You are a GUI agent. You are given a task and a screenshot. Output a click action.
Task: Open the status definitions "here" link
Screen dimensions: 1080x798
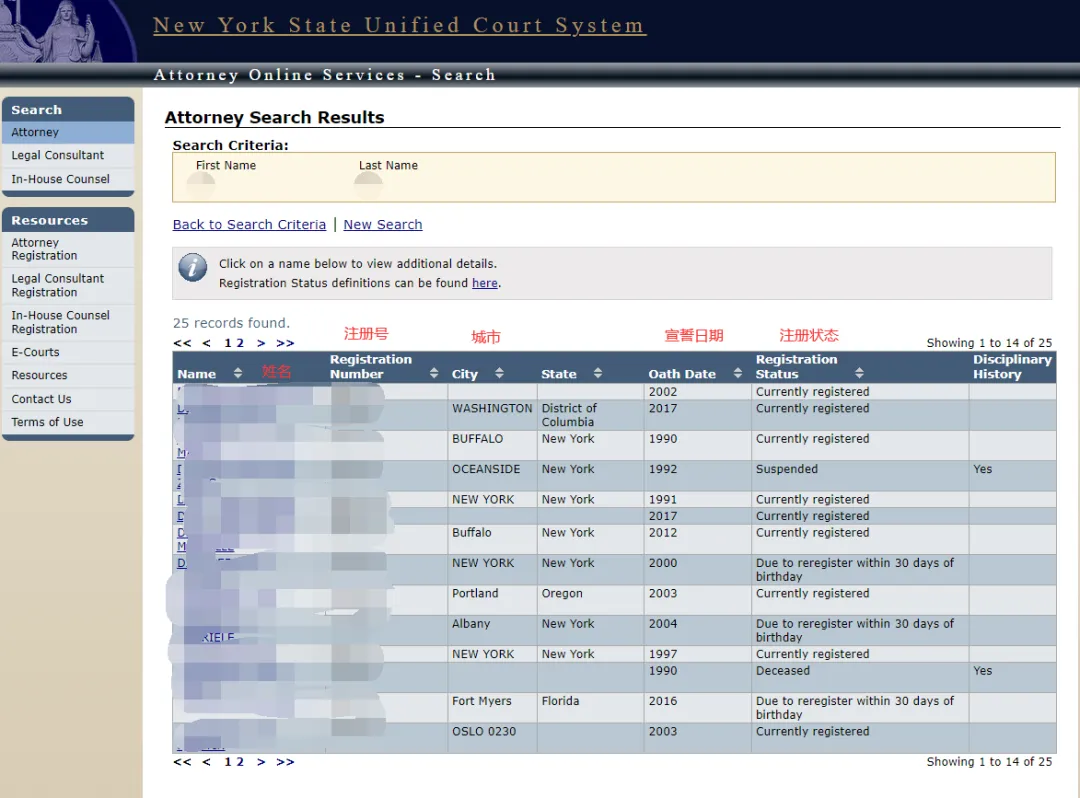pyautogui.click(x=485, y=283)
